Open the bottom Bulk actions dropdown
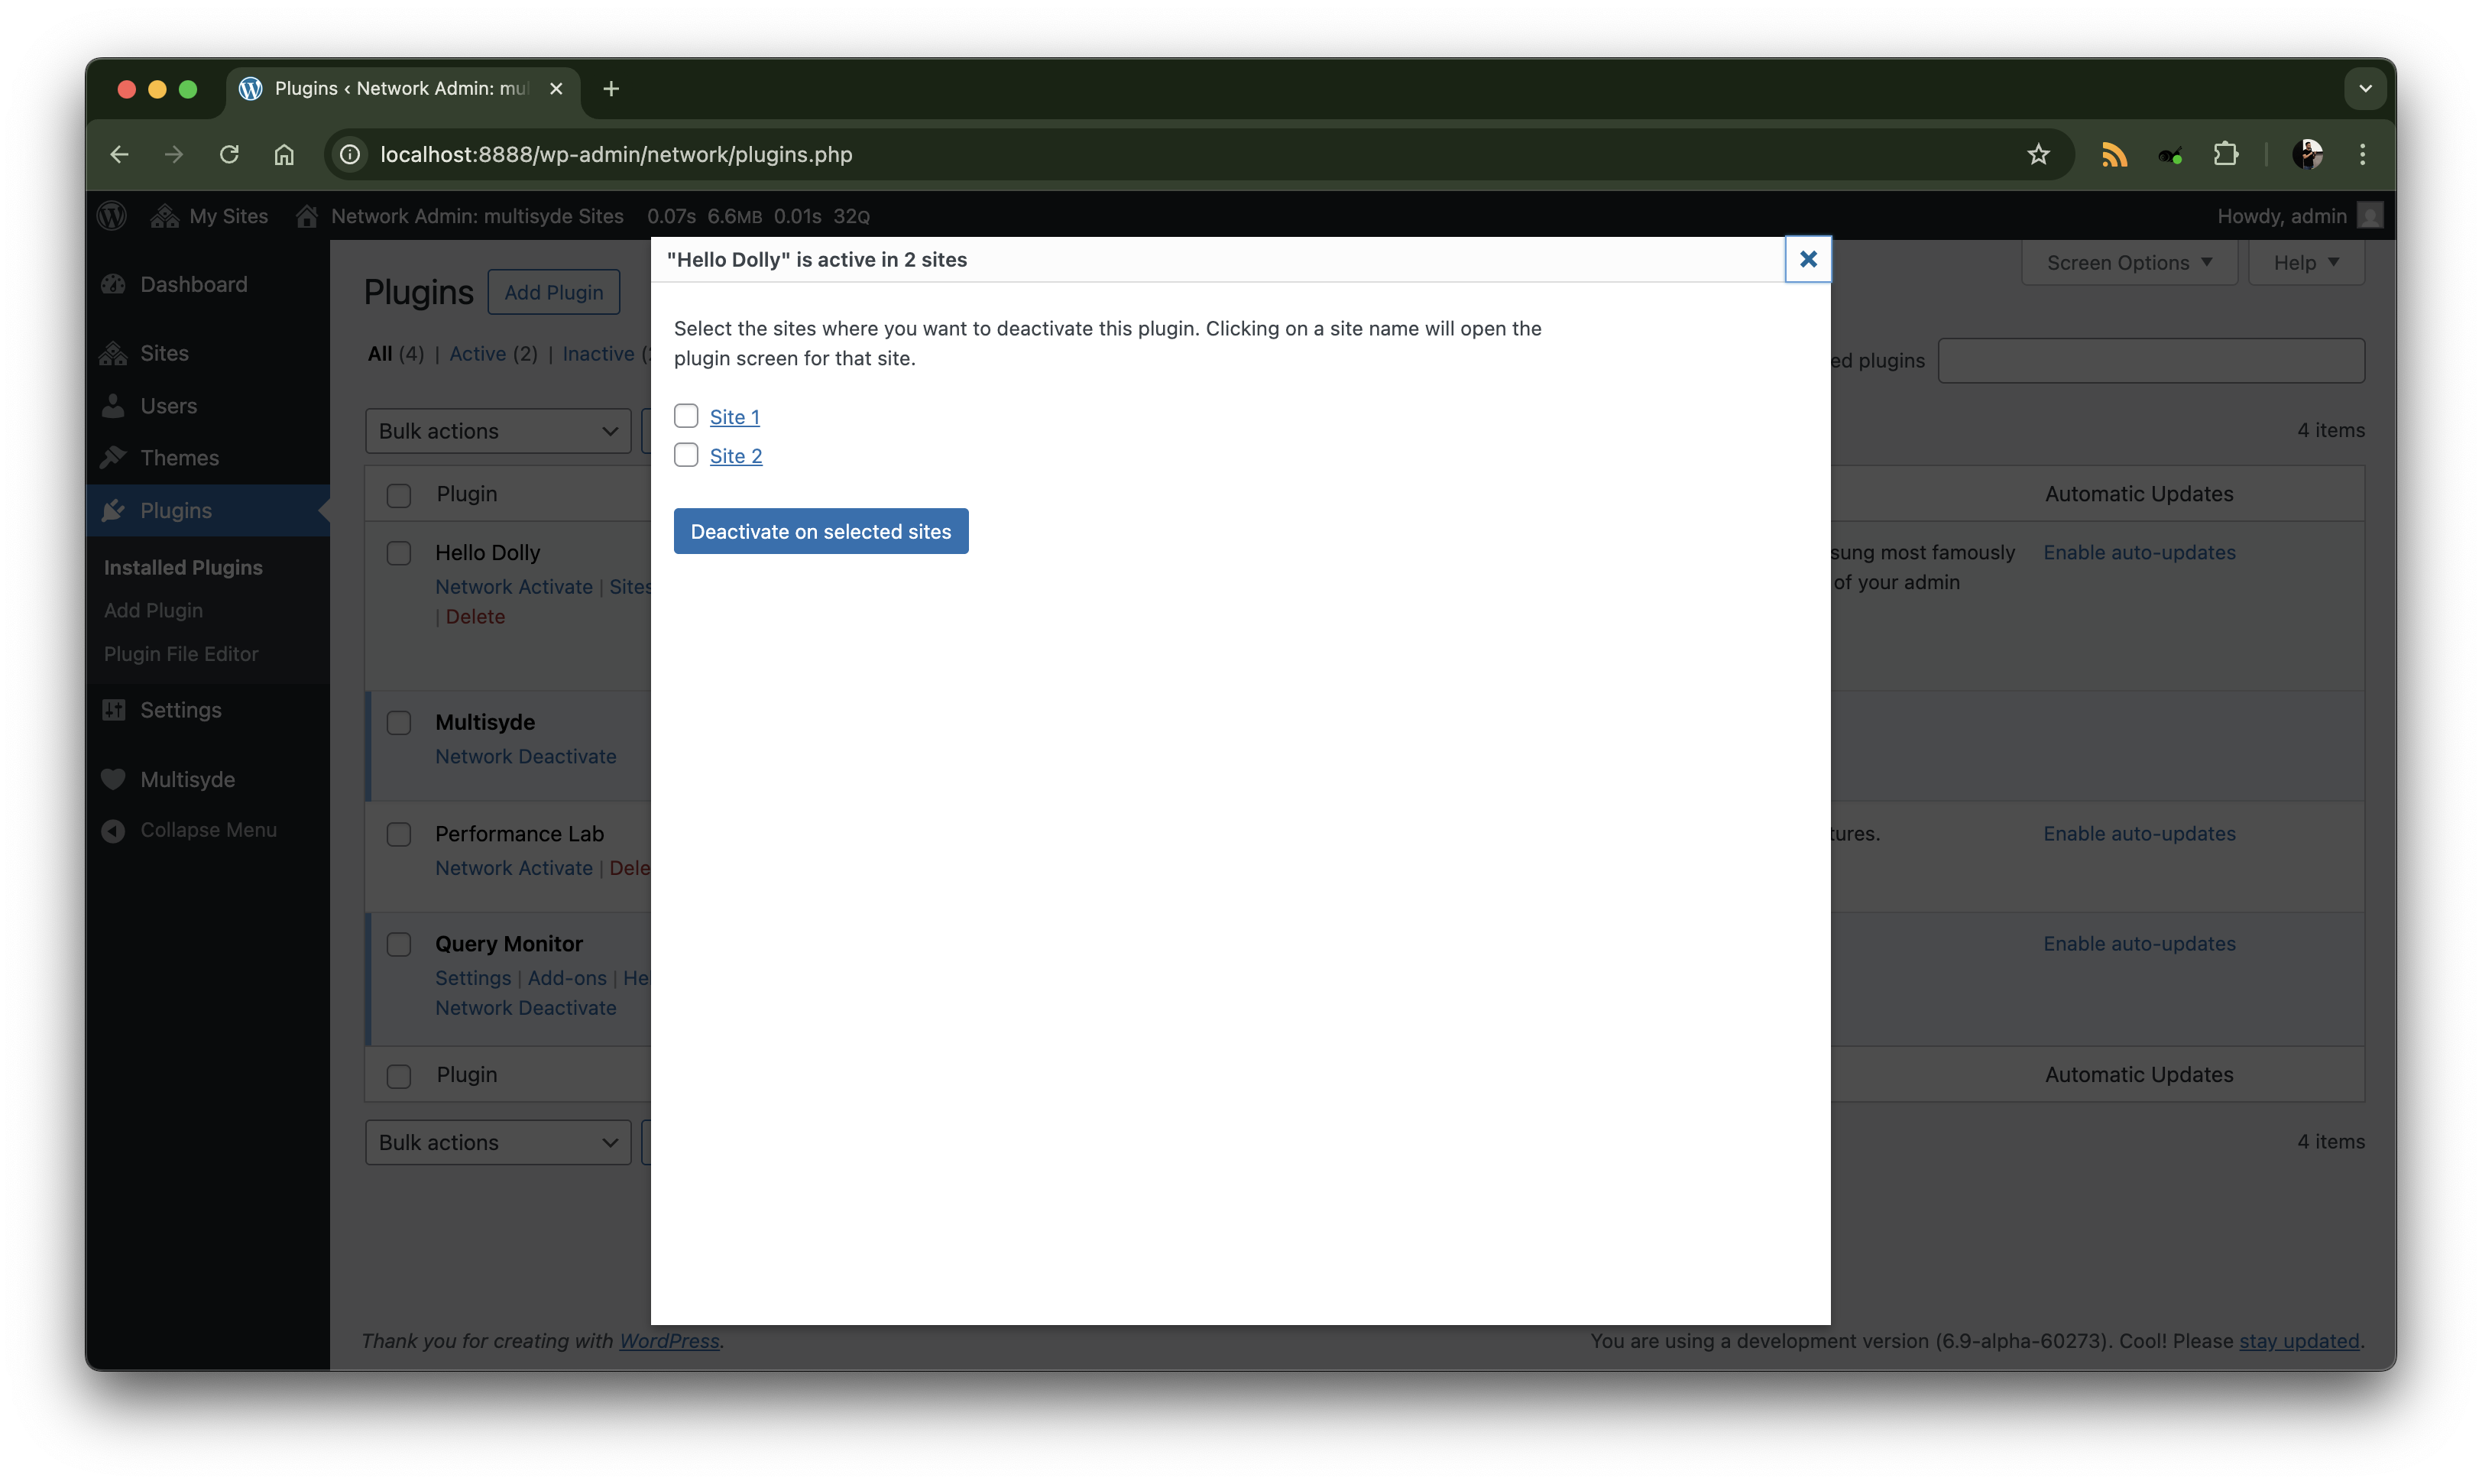Screen dimensions: 2482x1484 tap(498, 1142)
